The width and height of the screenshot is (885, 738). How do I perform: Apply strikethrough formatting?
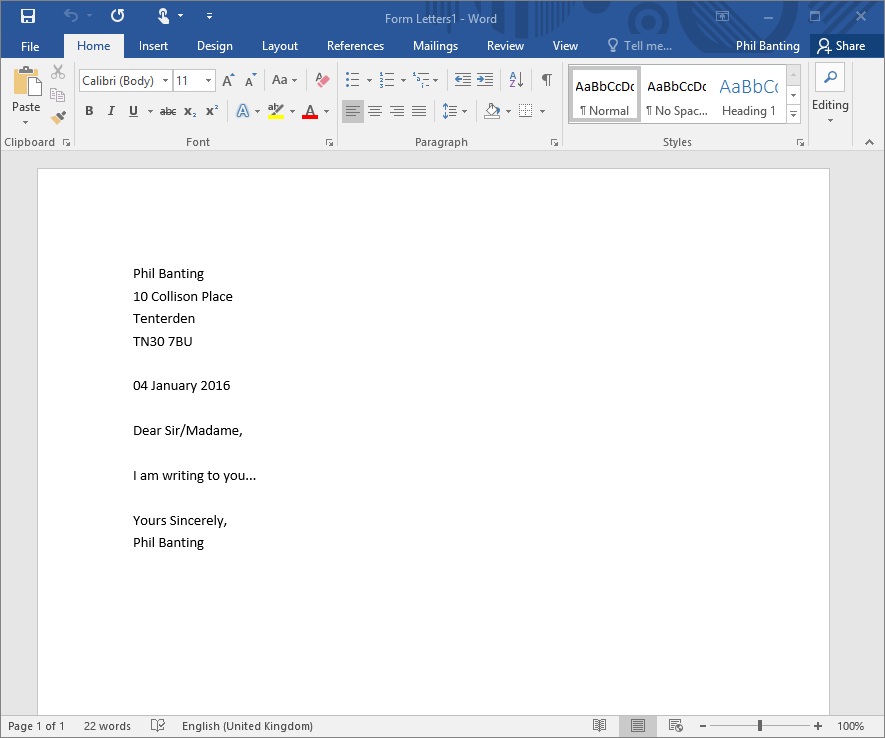click(x=168, y=112)
